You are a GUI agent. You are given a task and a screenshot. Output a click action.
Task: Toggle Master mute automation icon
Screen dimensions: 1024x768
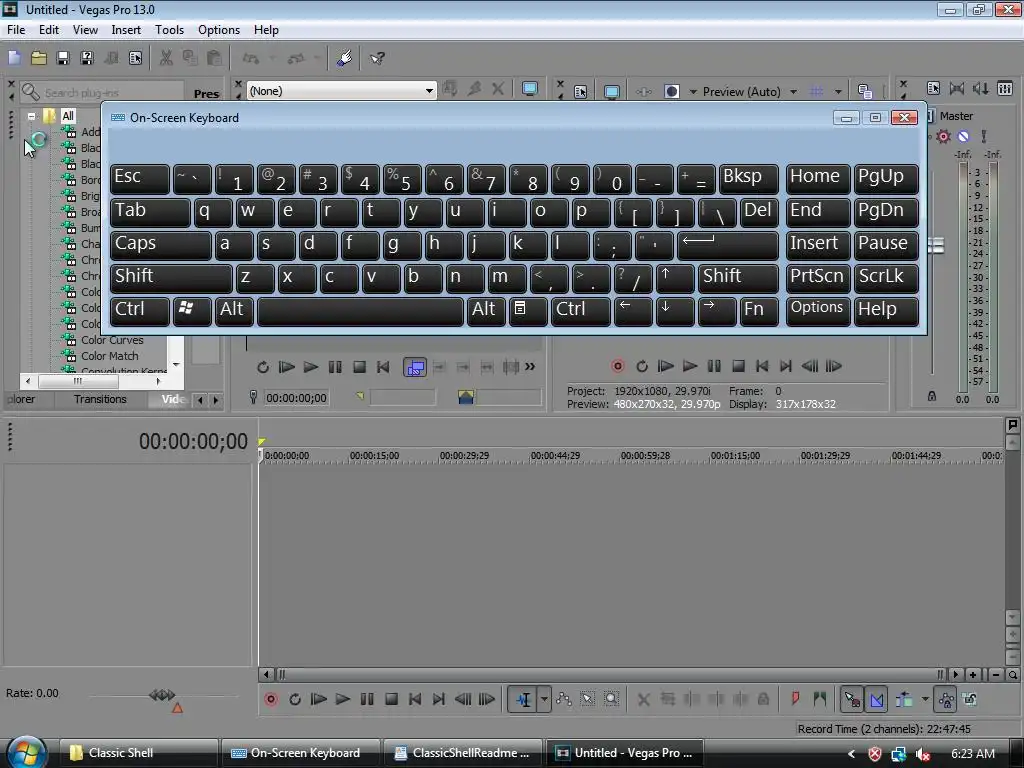(963, 136)
